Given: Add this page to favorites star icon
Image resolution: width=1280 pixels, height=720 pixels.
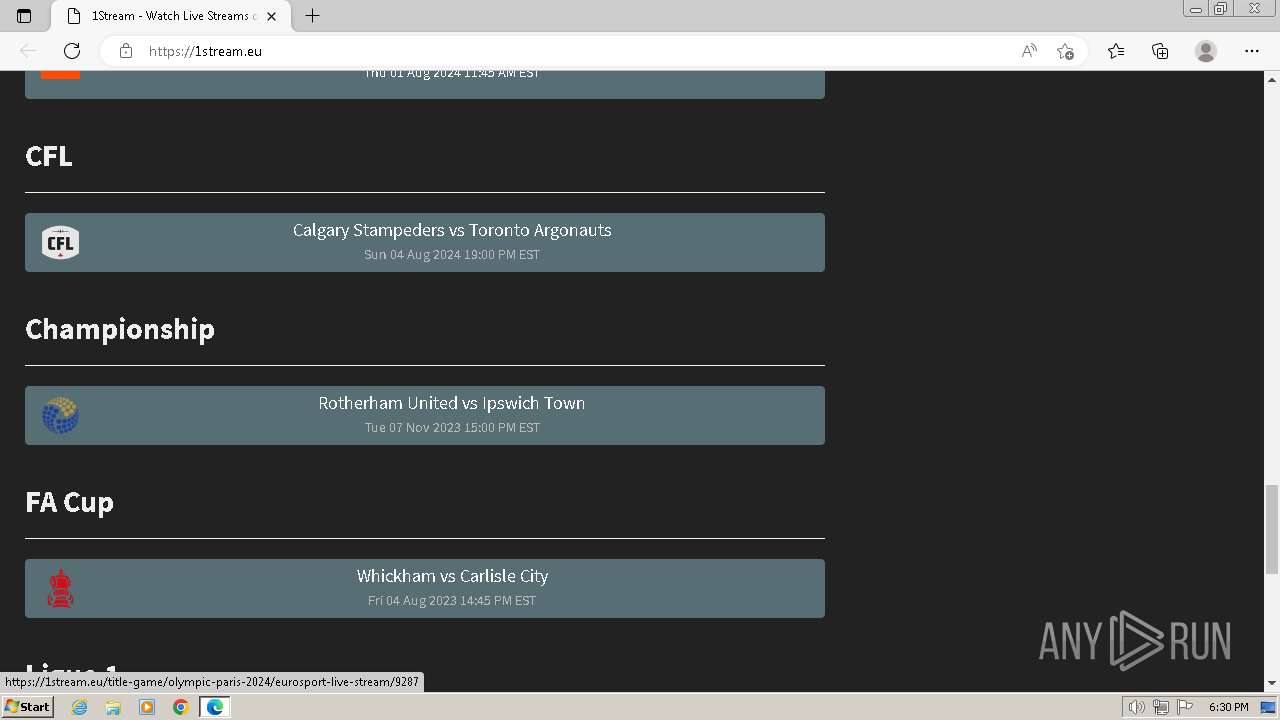Looking at the screenshot, I should tap(1065, 51).
